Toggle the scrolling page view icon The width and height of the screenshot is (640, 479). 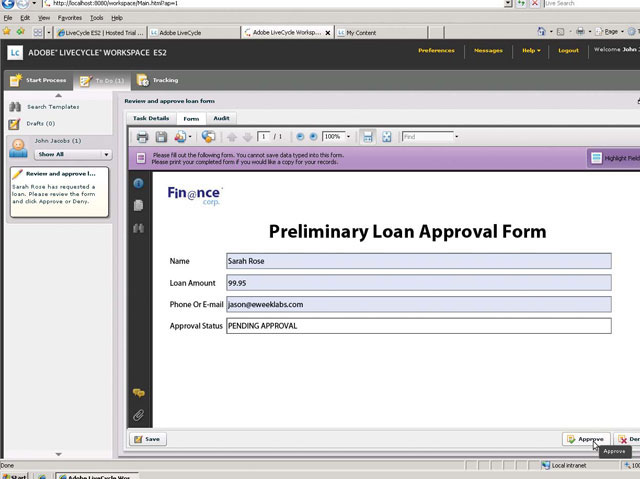[x=367, y=137]
